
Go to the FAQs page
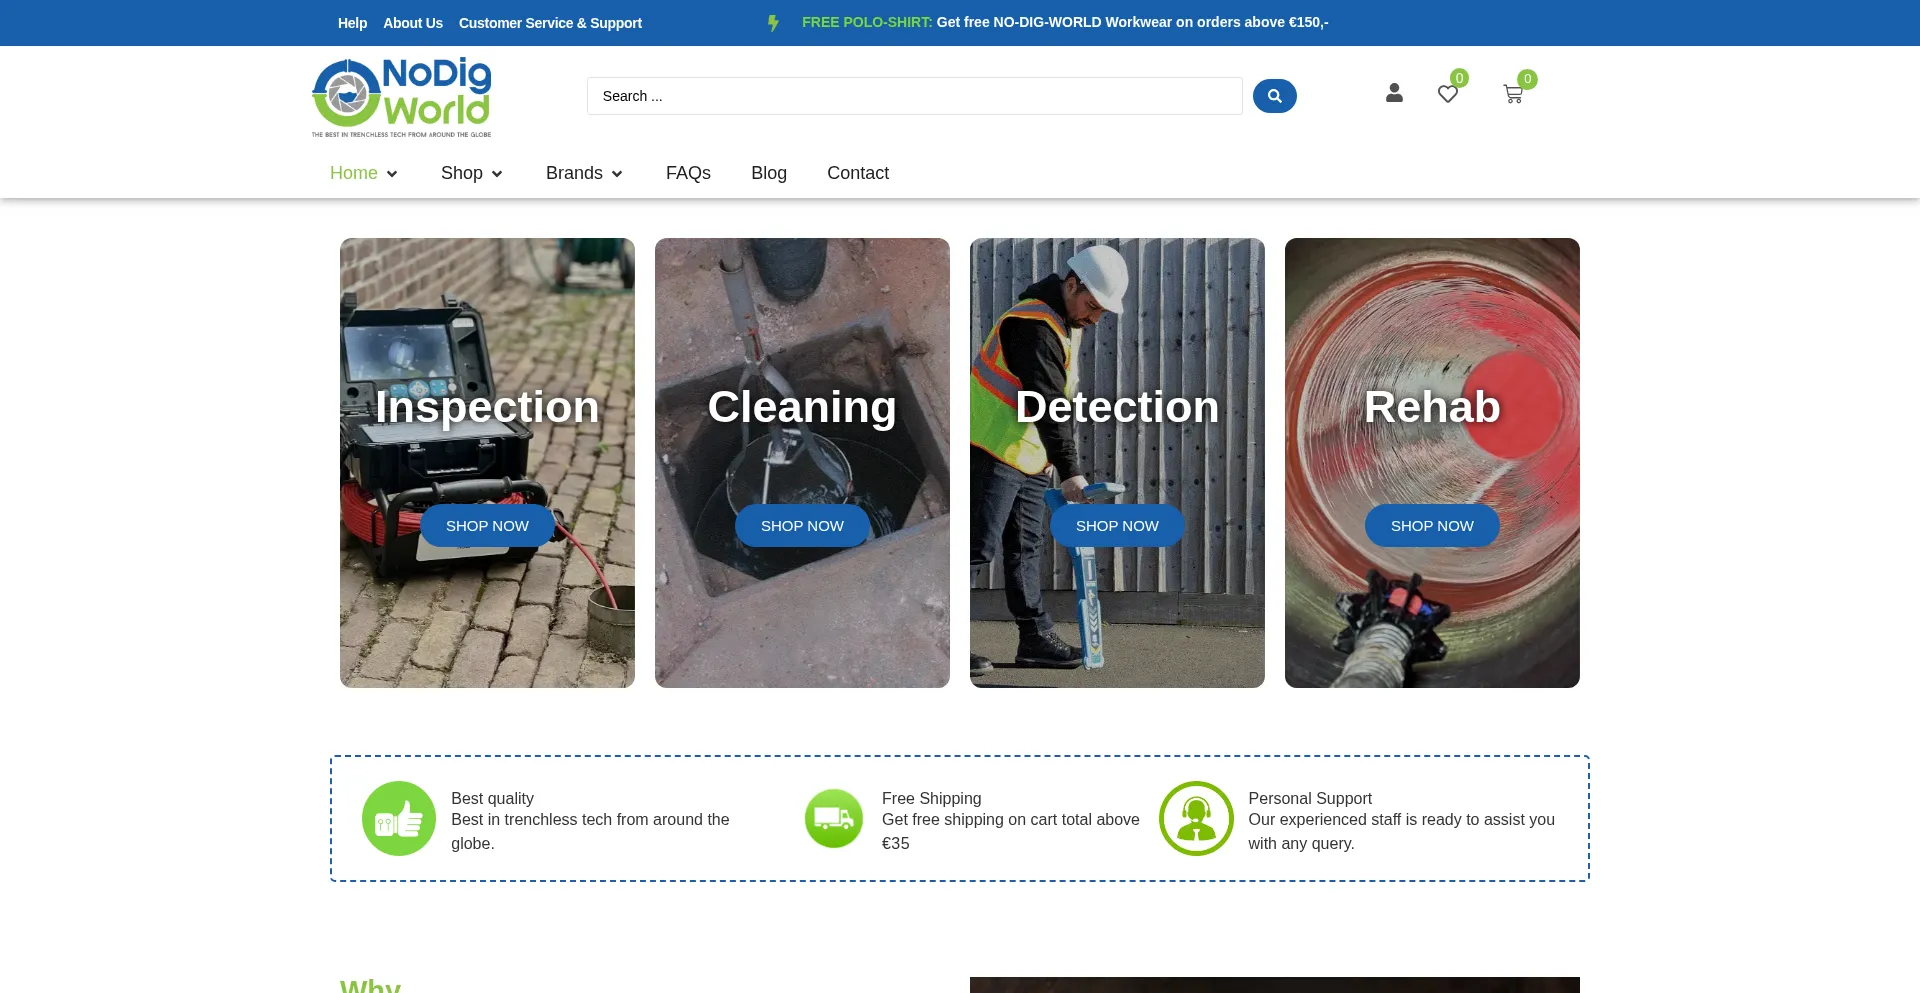point(688,173)
